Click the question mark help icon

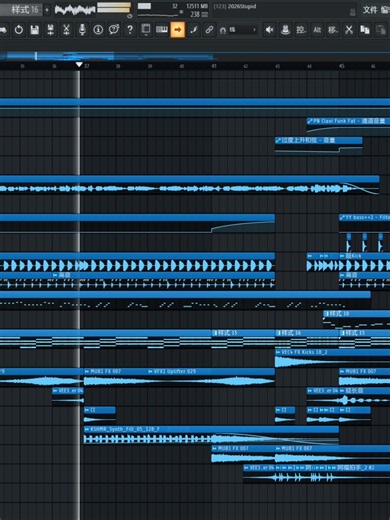130,30
